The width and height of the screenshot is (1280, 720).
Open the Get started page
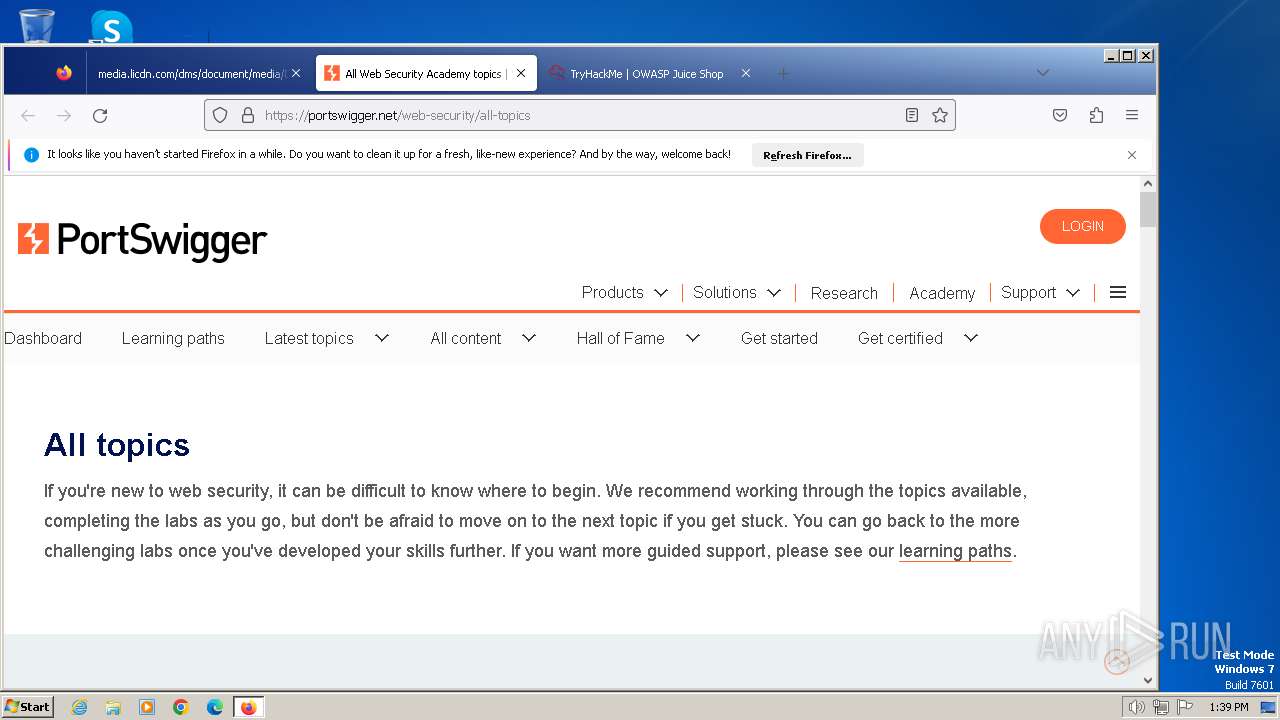[779, 338]
